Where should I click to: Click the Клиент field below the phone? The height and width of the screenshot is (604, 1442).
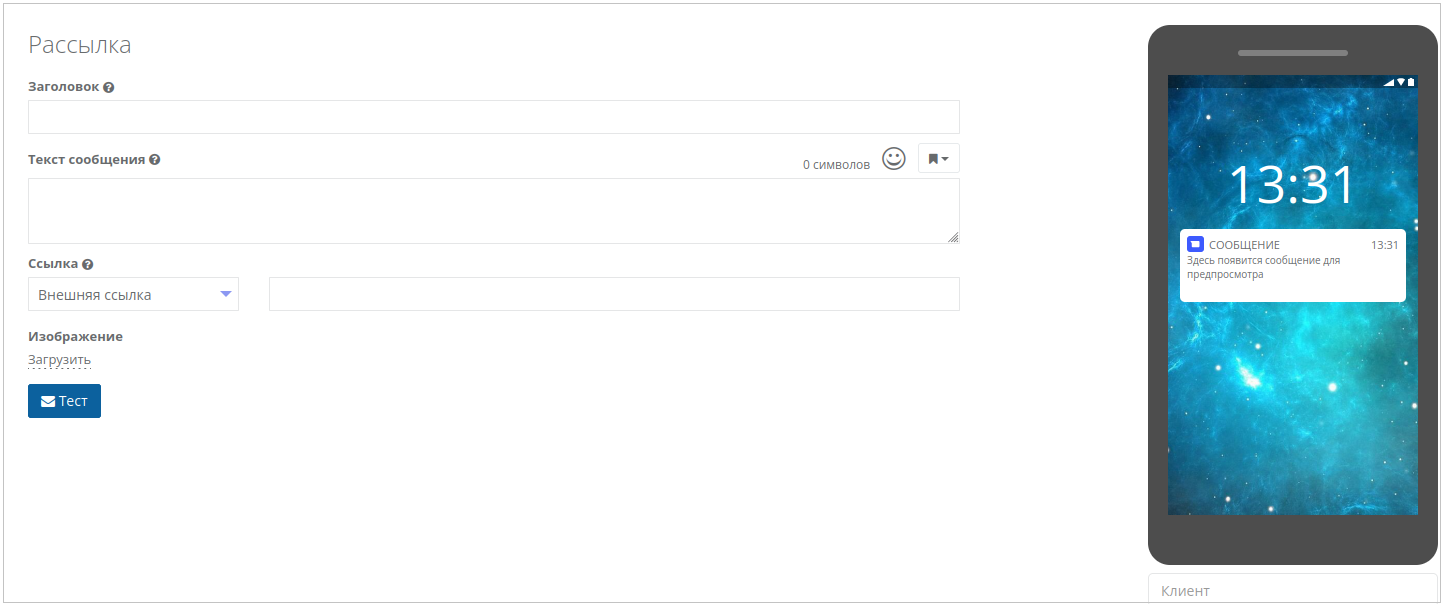(x=1292, y=590)
